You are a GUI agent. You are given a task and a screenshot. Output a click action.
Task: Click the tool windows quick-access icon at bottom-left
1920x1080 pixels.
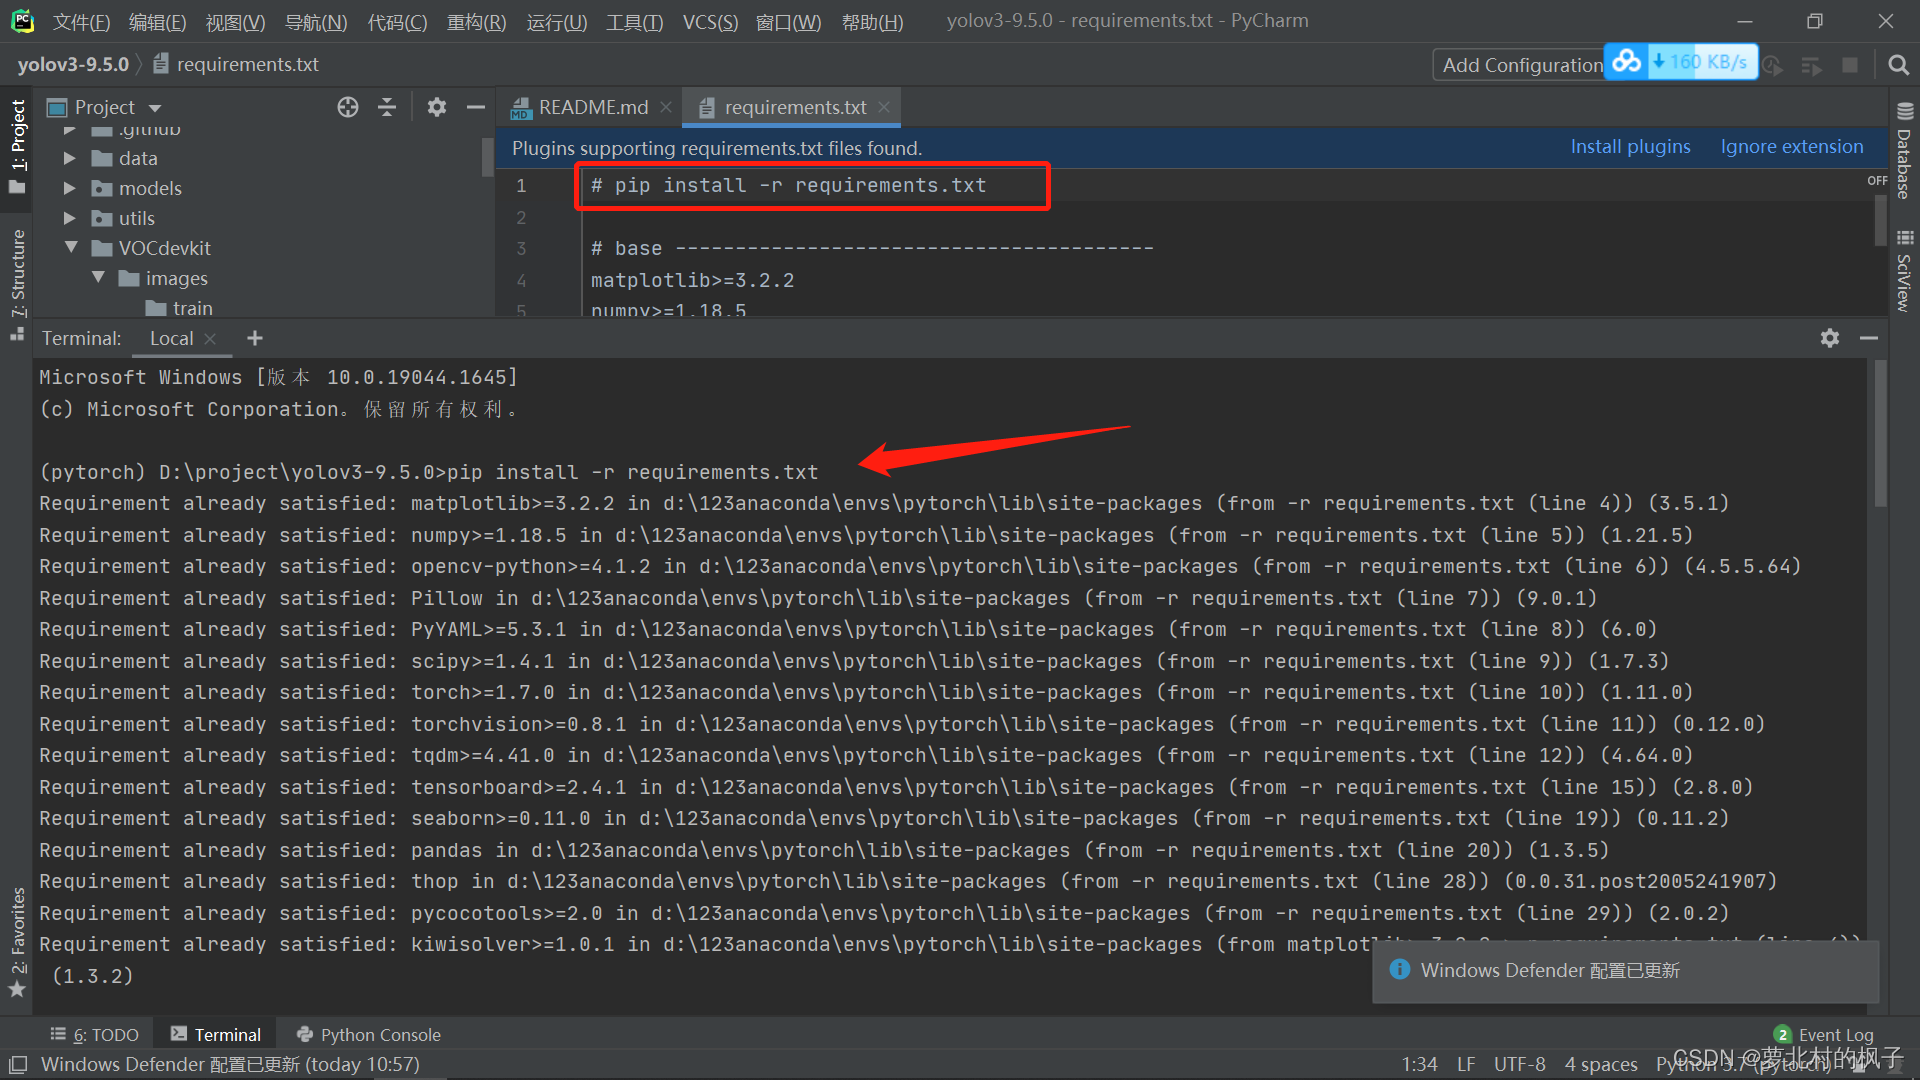17,1064
